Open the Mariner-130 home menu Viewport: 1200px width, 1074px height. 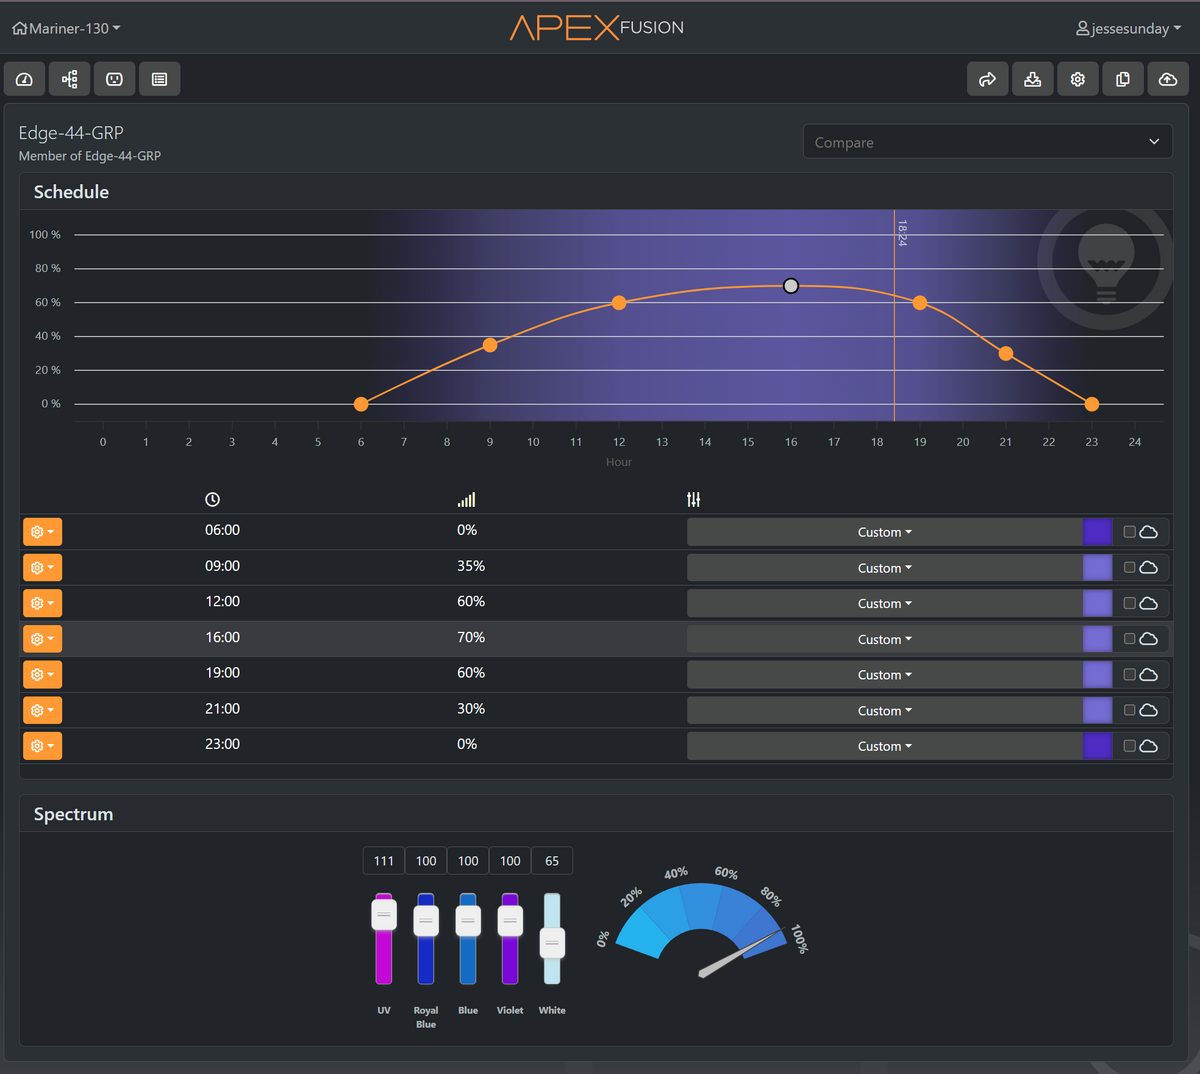pyautogui.click(x=66, y=28)
